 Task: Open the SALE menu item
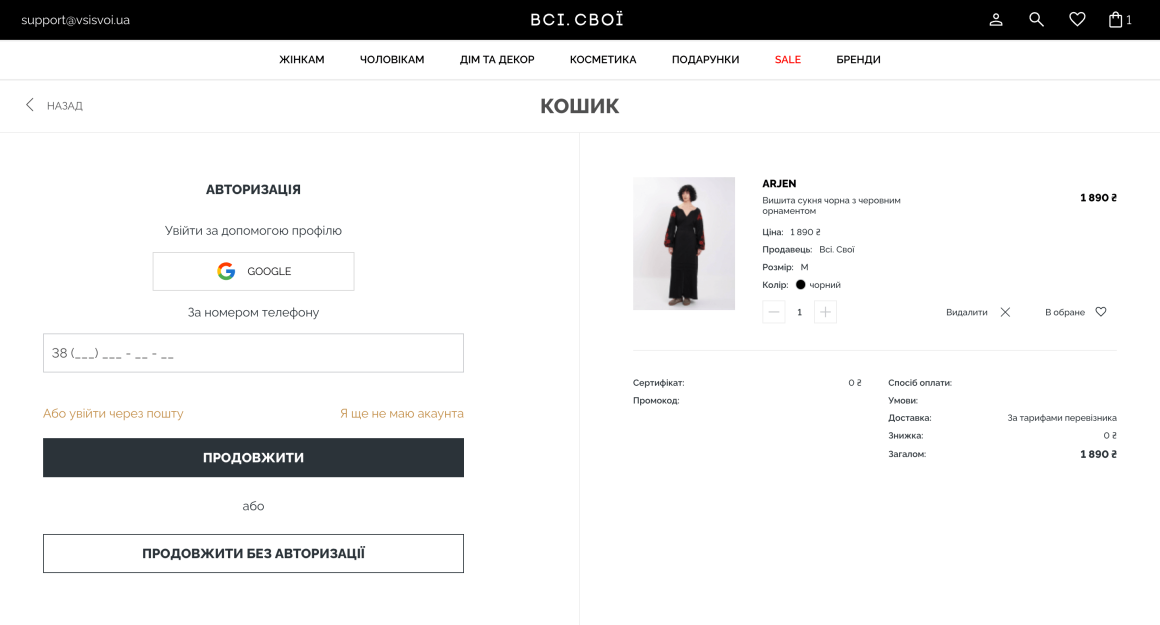point(788,60)
